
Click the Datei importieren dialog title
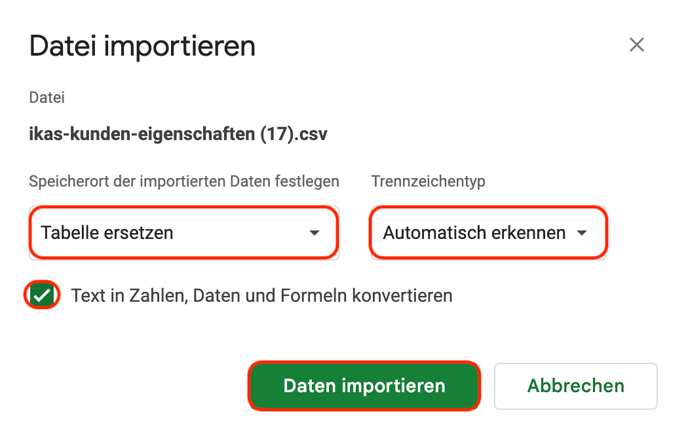(x=142, y=46)
